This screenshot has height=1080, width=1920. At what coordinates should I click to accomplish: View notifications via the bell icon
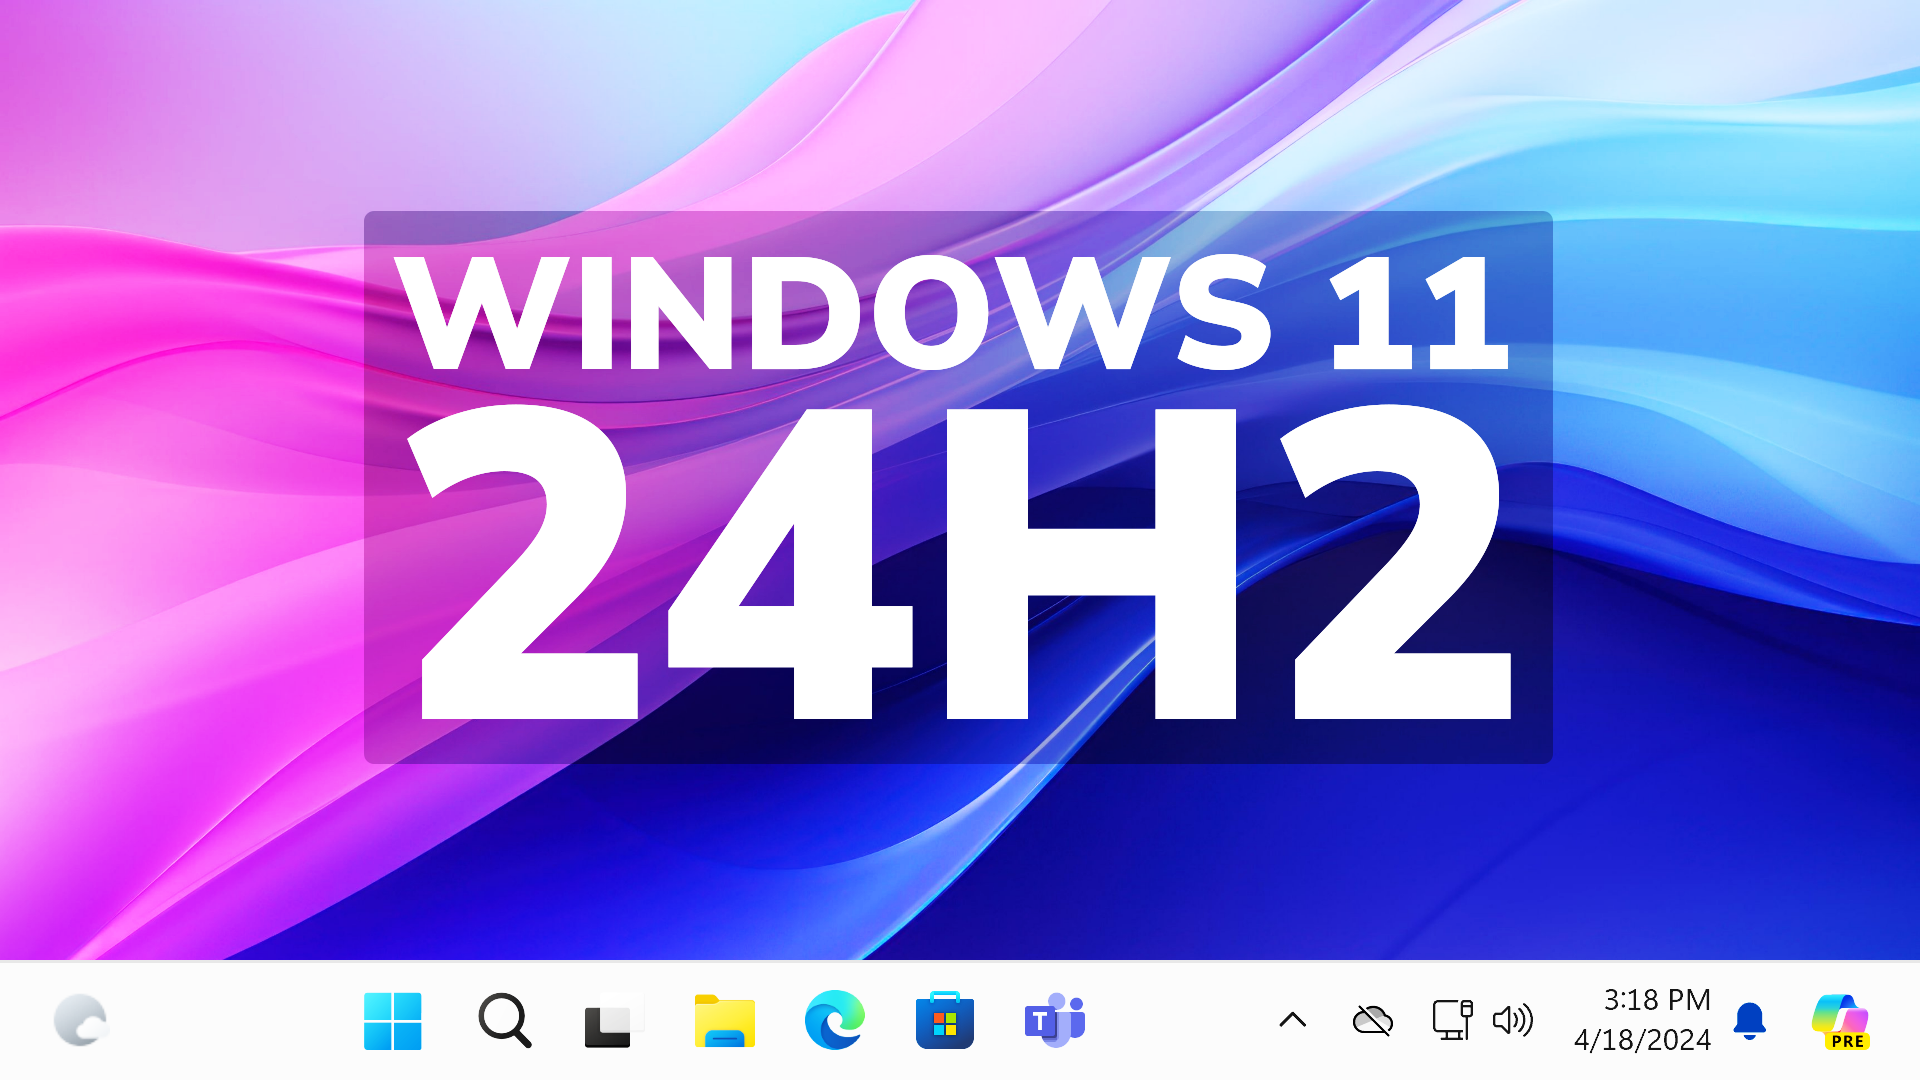click(1750, 1021)
